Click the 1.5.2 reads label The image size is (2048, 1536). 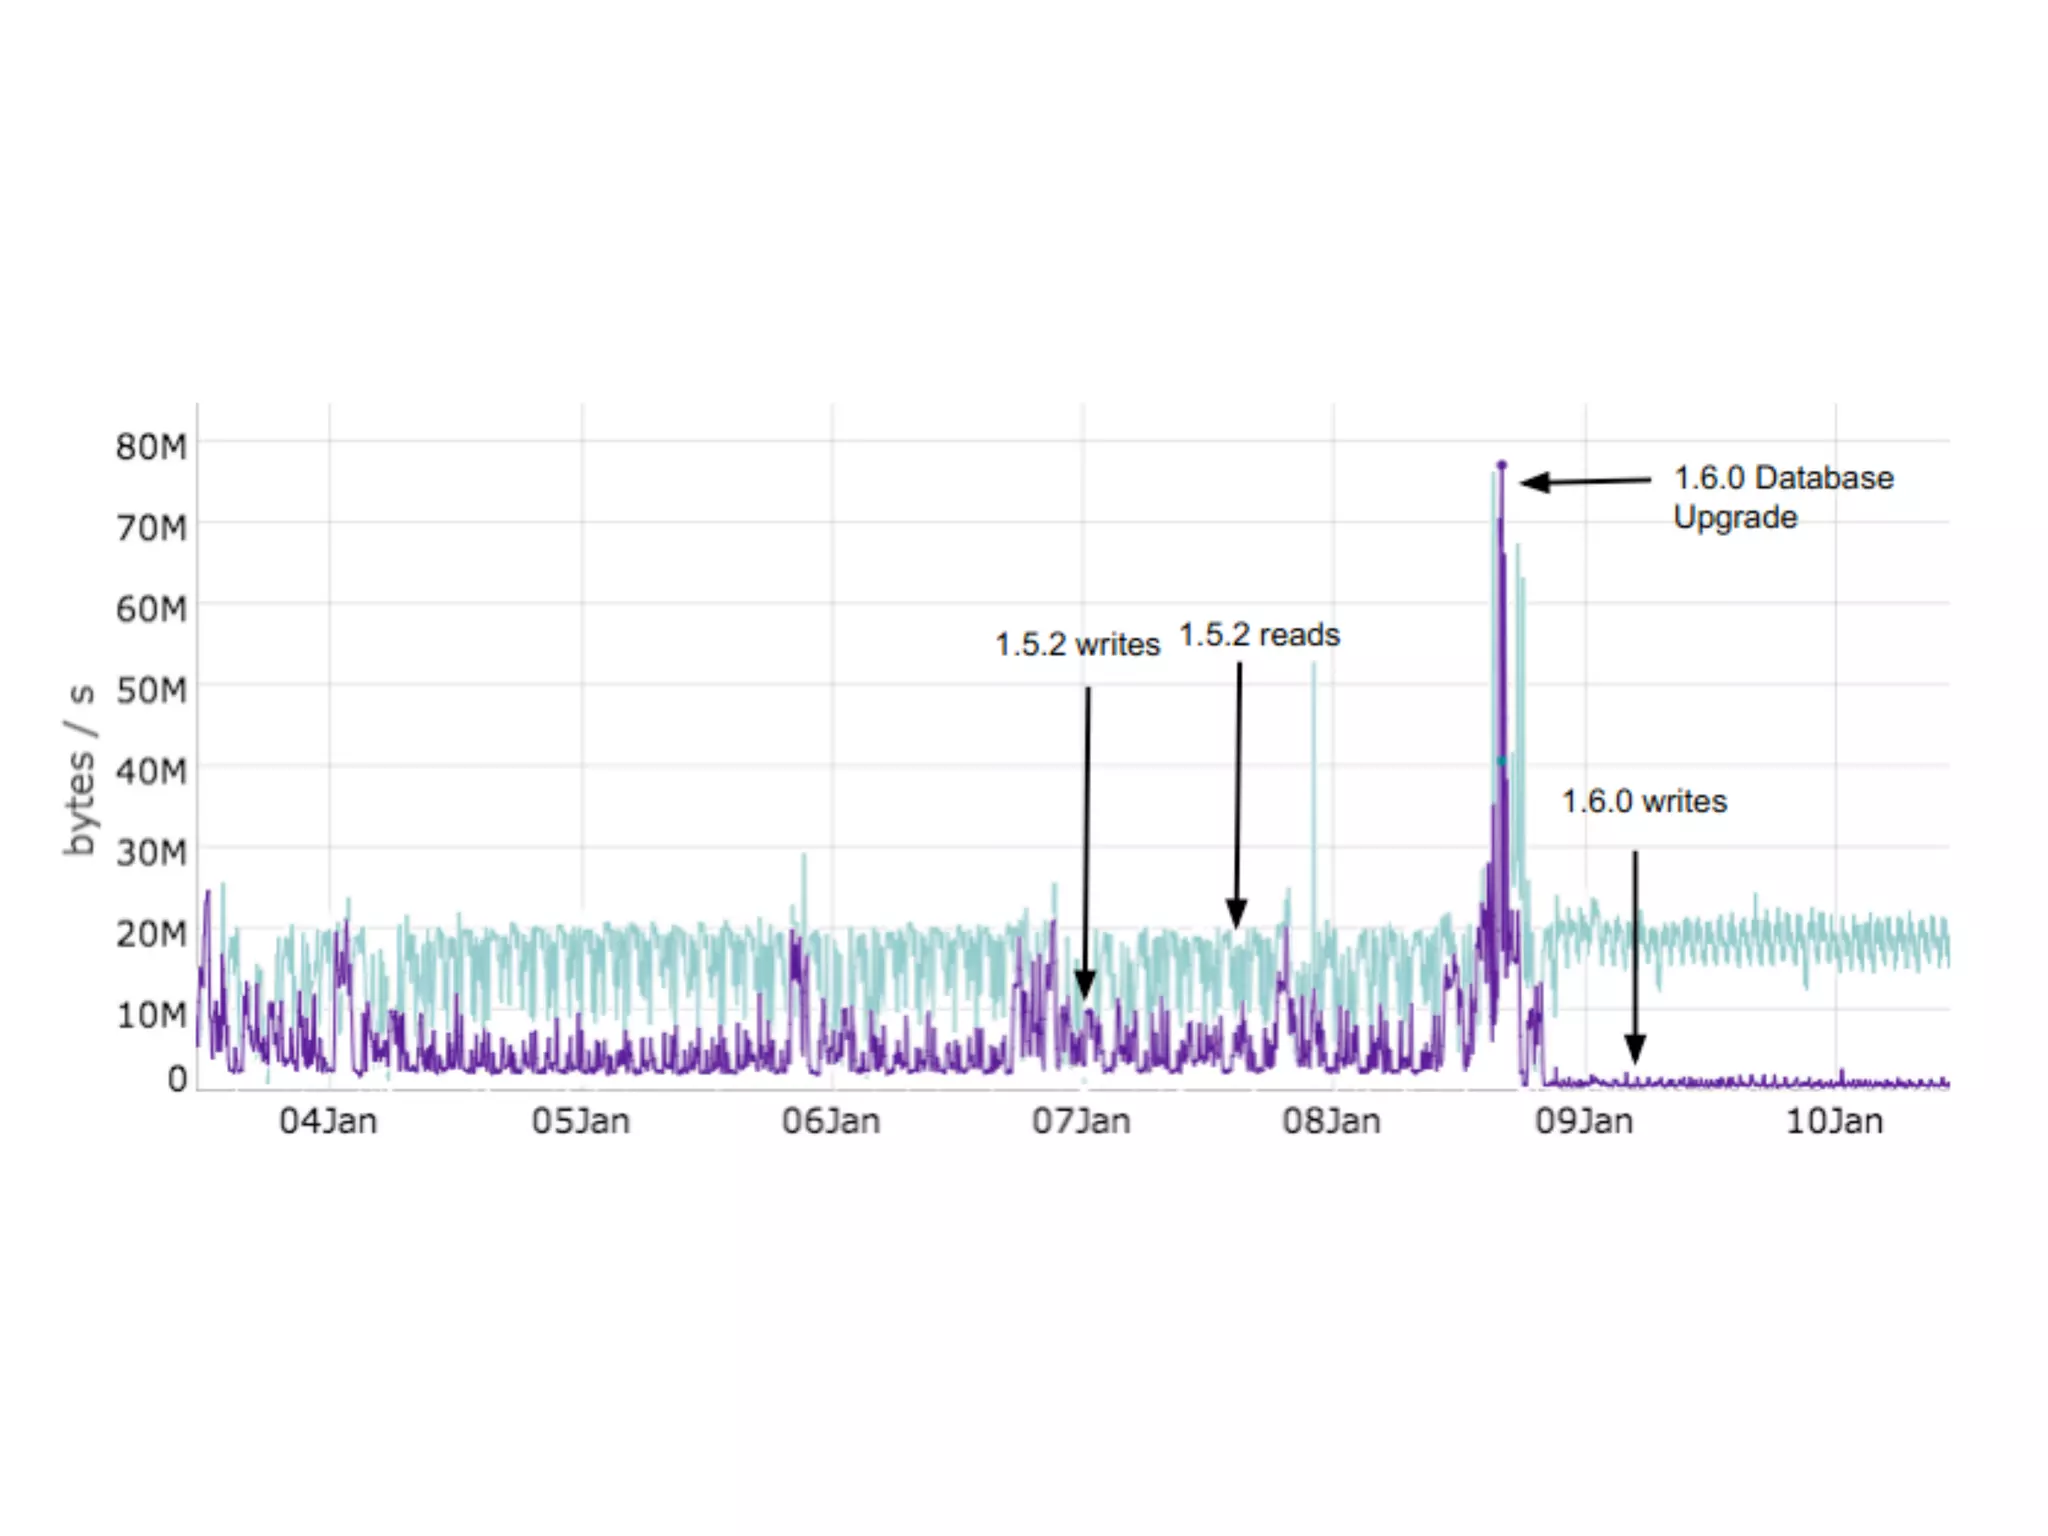pos(1259,635)
